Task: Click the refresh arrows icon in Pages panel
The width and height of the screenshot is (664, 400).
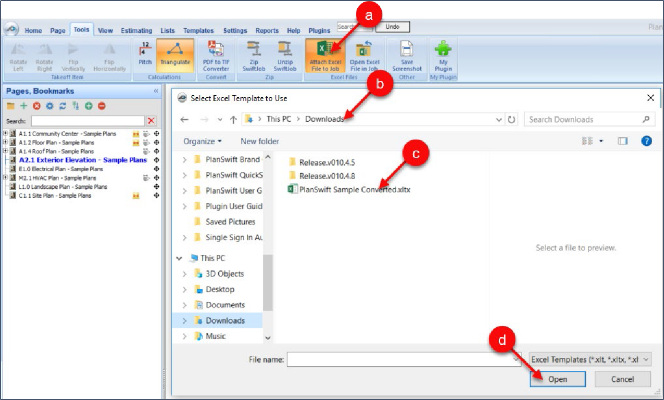Action: pos(63,106)
